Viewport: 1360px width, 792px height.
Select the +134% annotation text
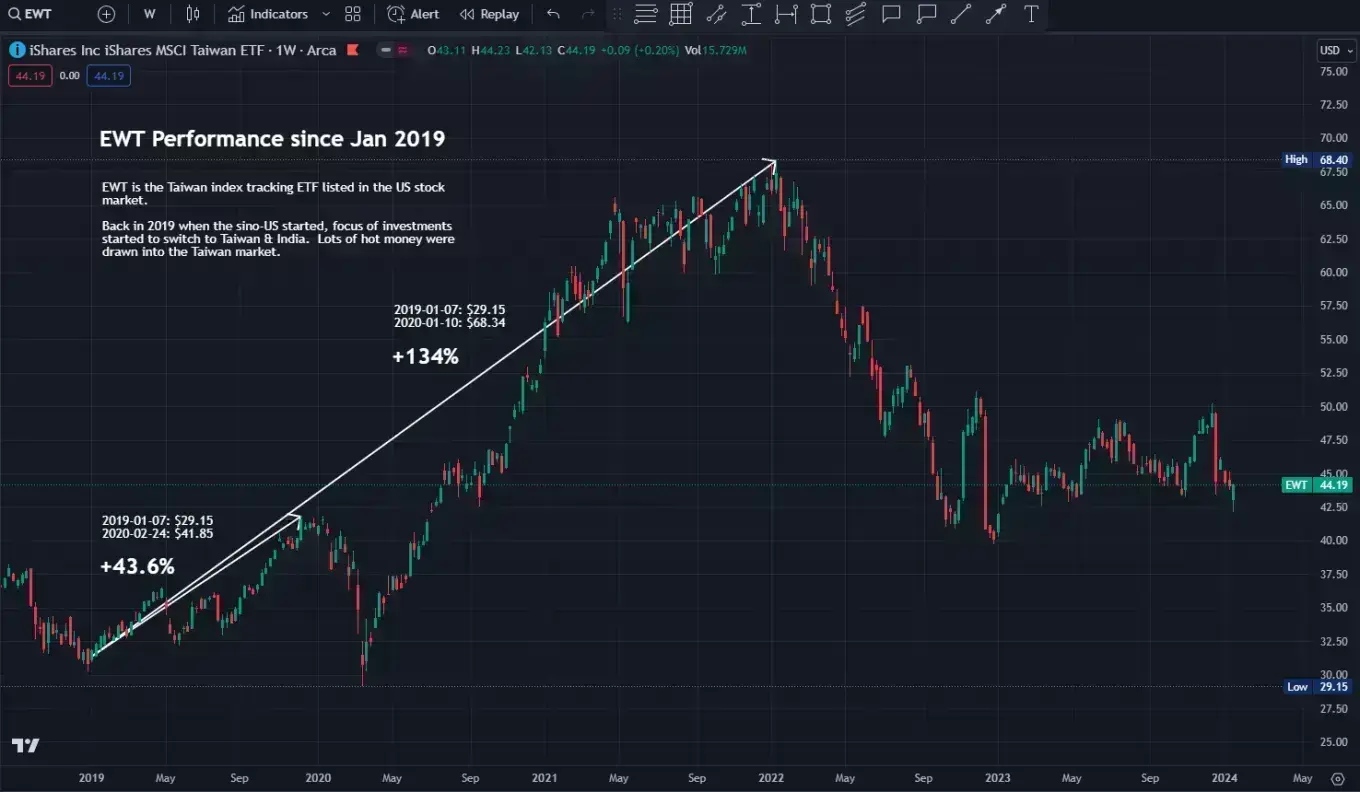click(425, 356)
